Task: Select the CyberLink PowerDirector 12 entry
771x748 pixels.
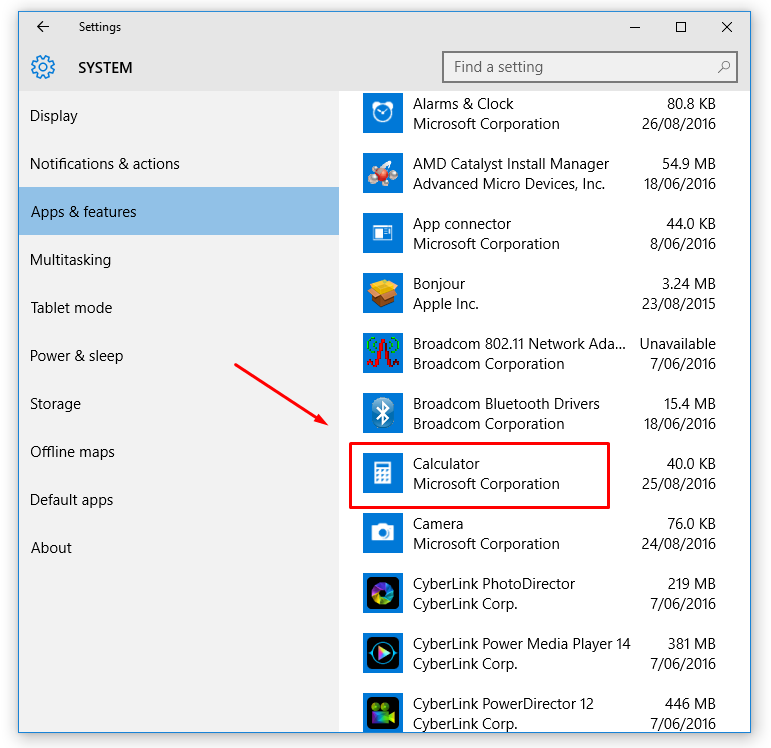Action: pyautogui.click(x=503, y=712)
